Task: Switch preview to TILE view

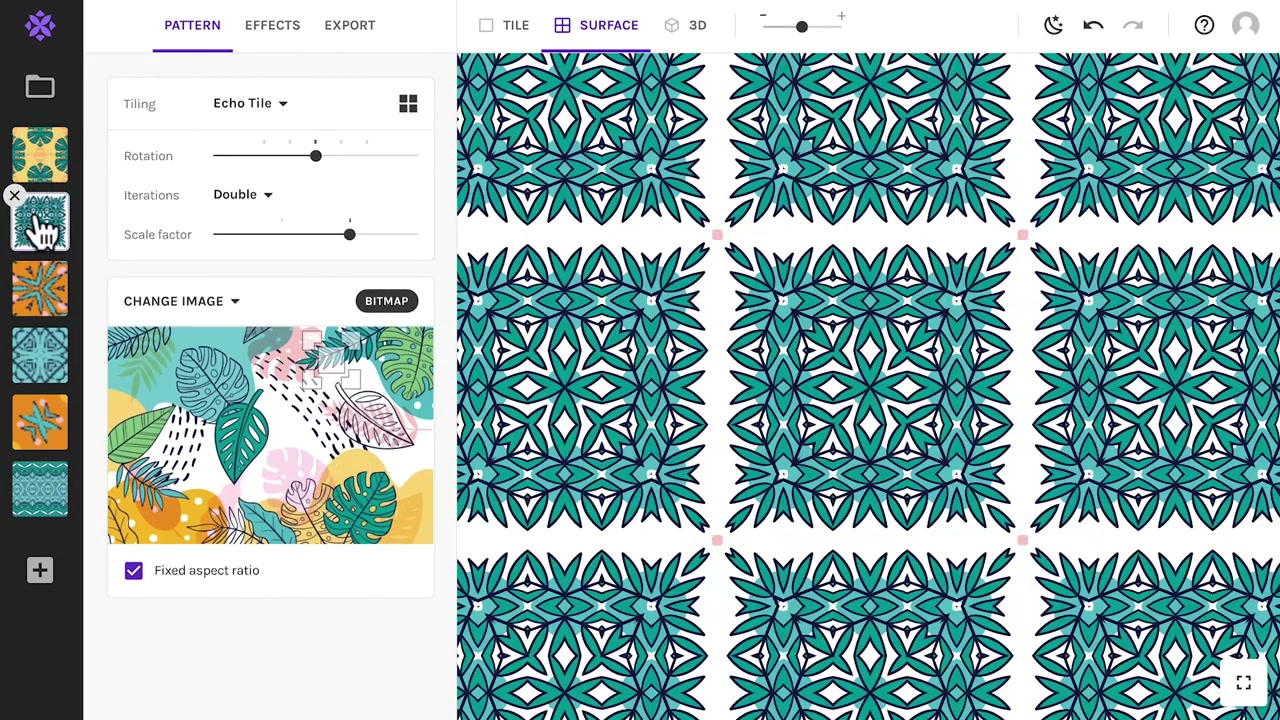Action: click(x=504, y=25)
